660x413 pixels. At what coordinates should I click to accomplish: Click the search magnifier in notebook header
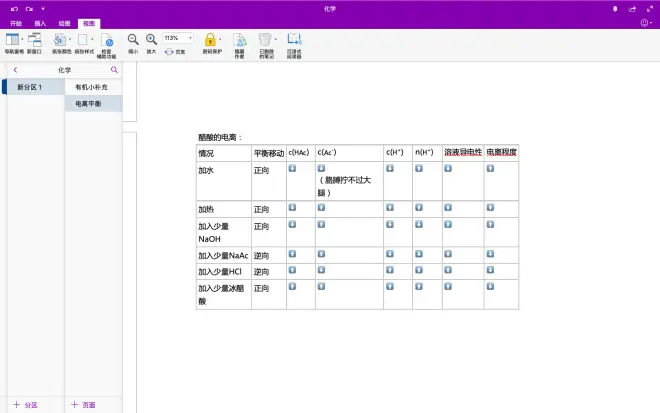point(114,70)
